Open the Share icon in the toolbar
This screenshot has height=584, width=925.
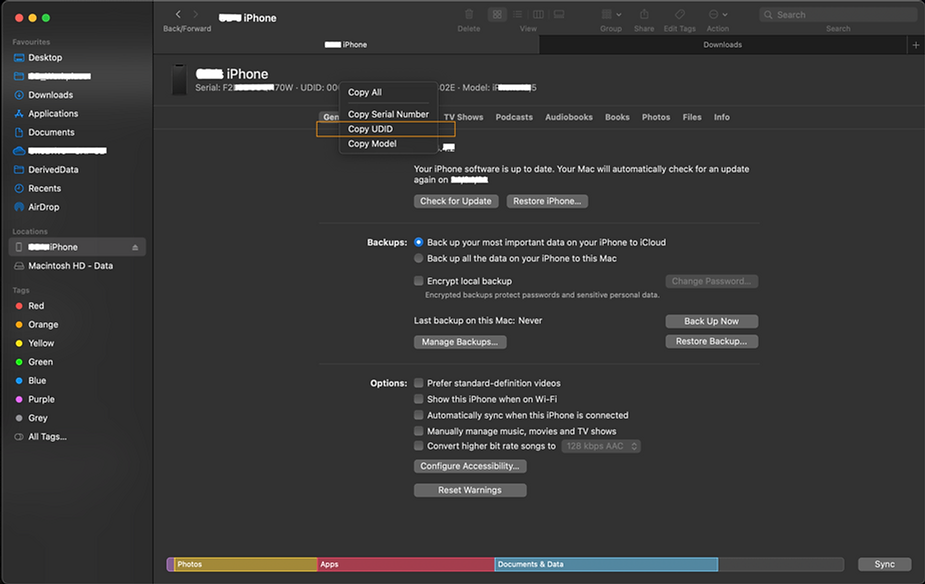643,15
